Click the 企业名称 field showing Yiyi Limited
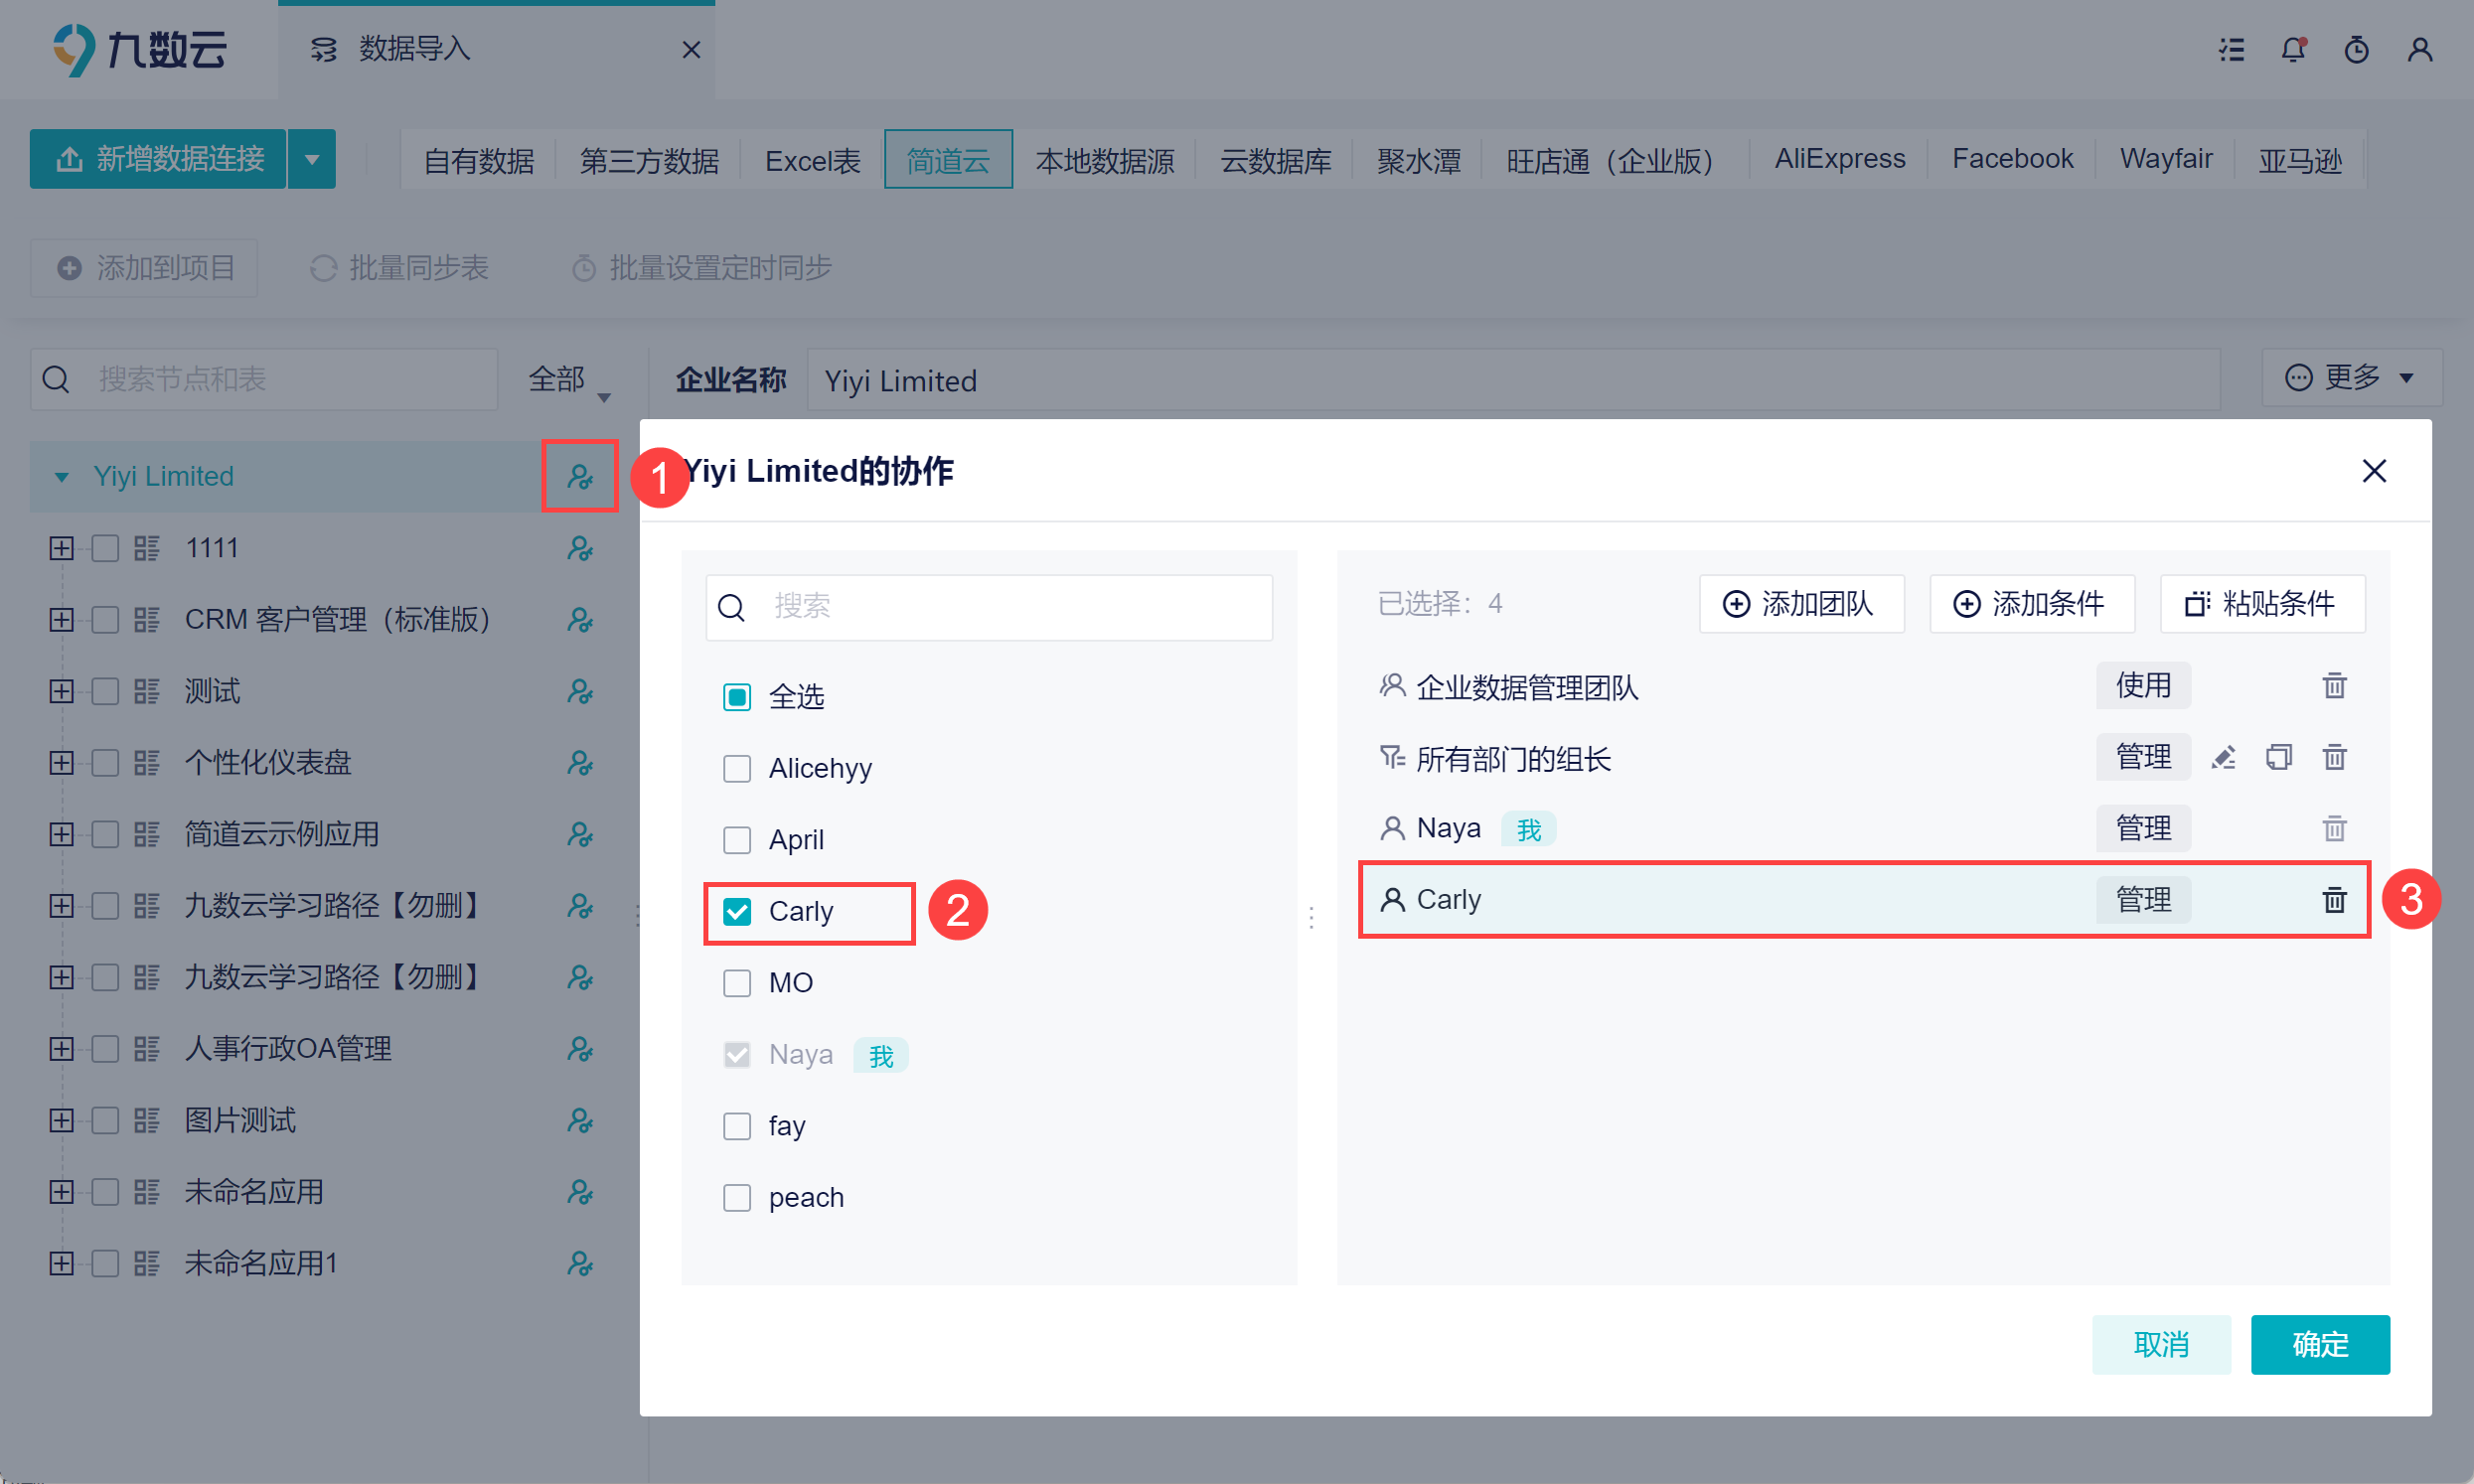Screen dimensions: 2474x1484 1513,380
